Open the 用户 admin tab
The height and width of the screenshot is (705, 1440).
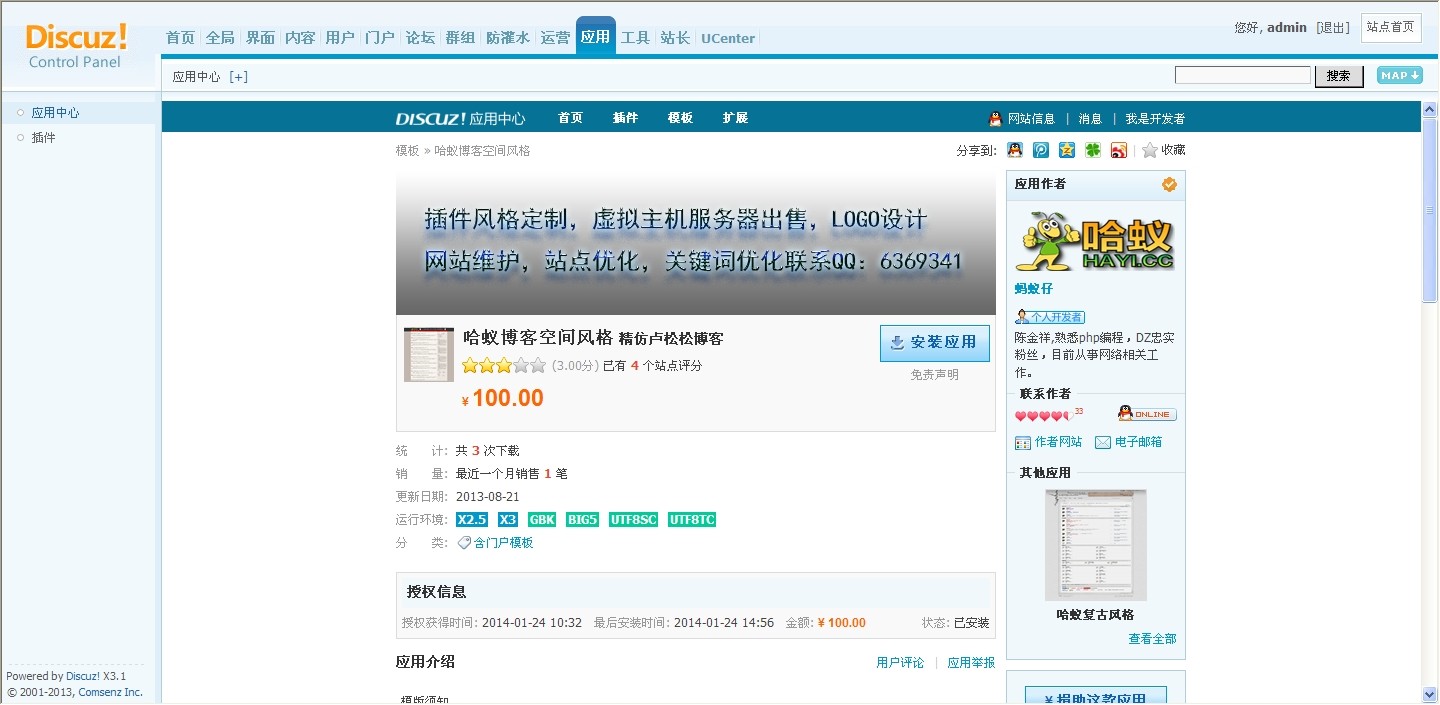pyautogui.click(x=340, y=38)
